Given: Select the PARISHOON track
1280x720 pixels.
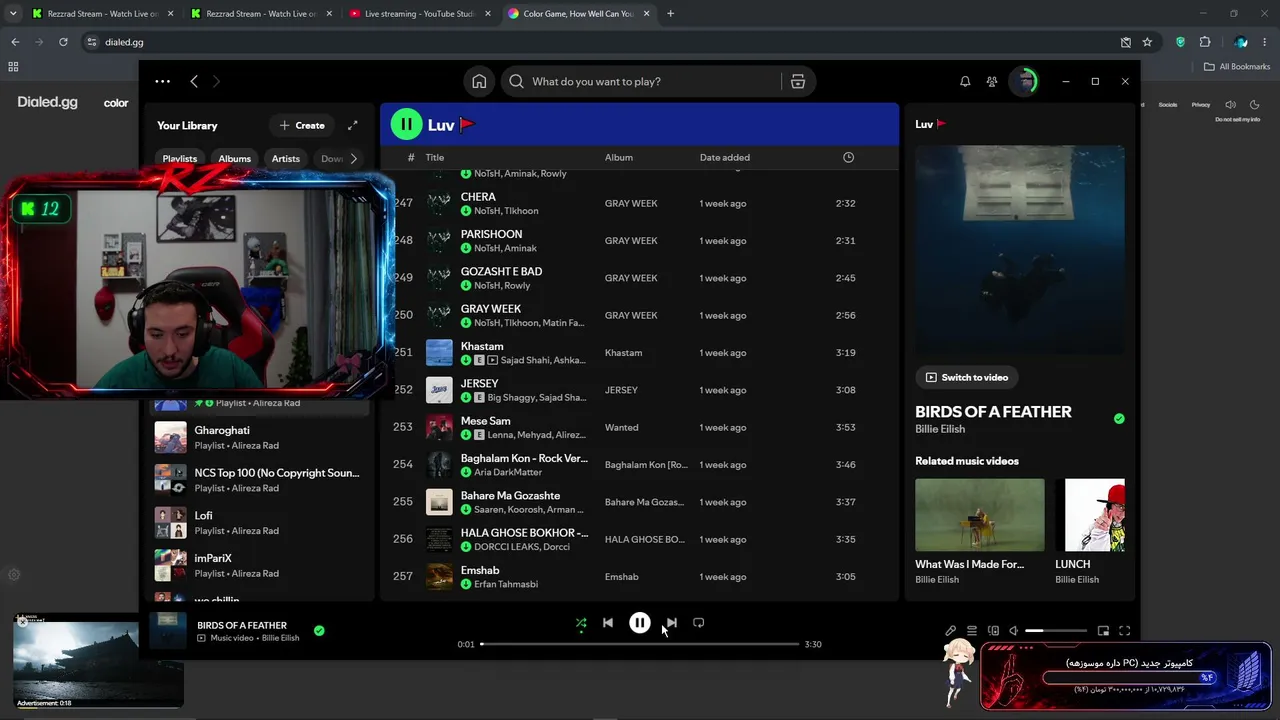Looking at the screenshot, I should [x=491, y=234].
